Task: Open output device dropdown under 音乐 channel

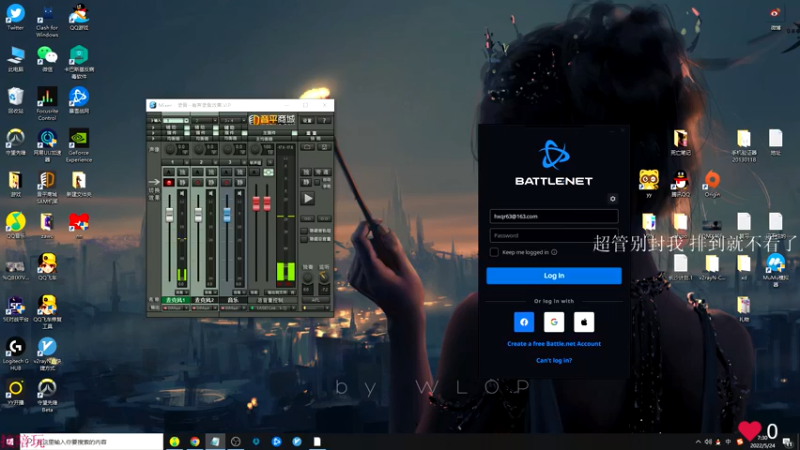Action: 233,308
